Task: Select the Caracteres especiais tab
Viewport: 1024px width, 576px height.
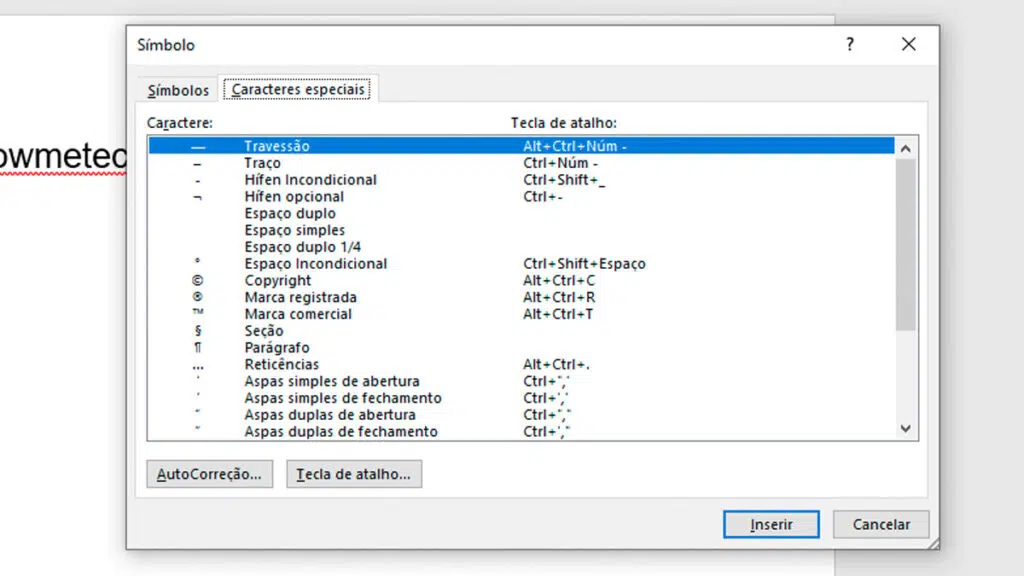Action: (298, 89)
